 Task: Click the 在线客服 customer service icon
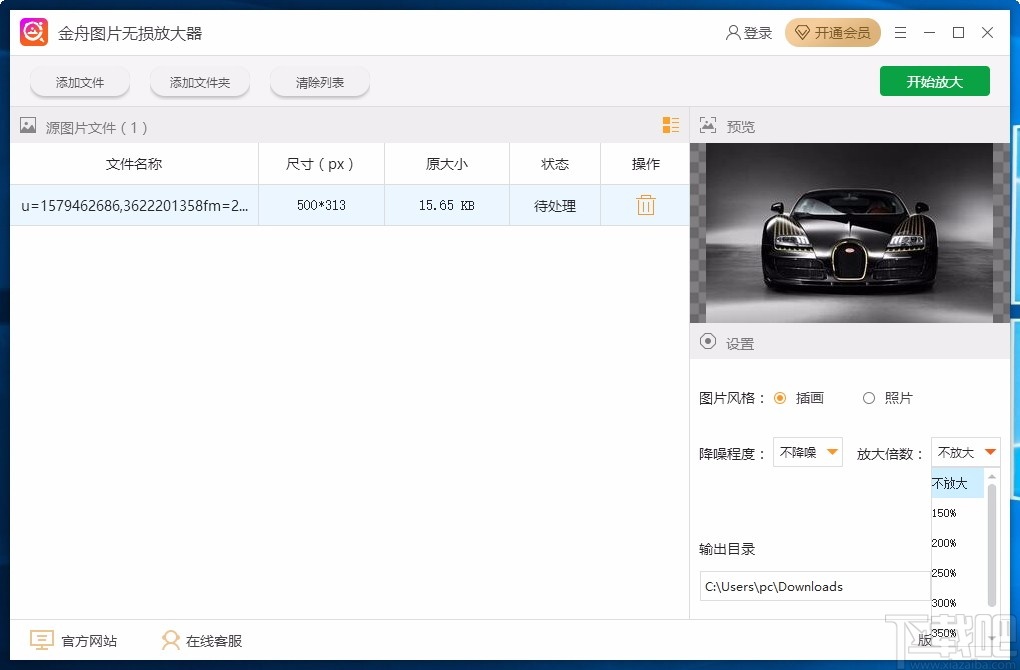tap(170, 639)
